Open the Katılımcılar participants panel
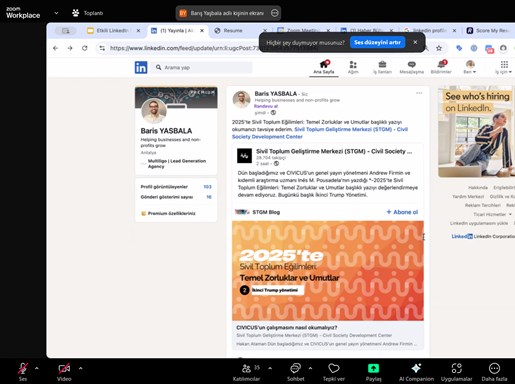Viewport: 515px width, 384px height. point(246,372)
